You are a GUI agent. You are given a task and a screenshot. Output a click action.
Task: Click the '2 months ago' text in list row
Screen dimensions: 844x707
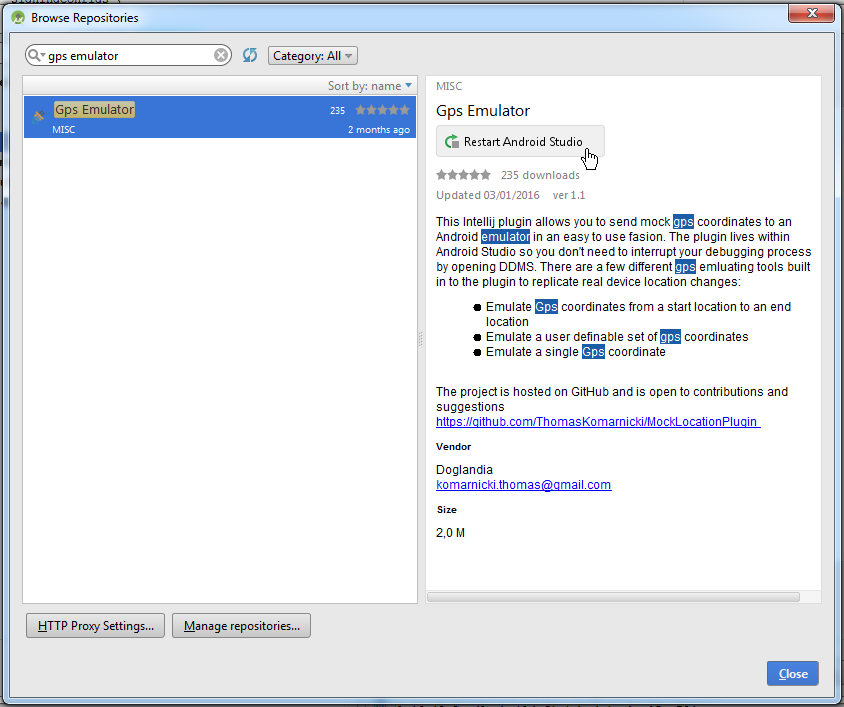(378, 130)
